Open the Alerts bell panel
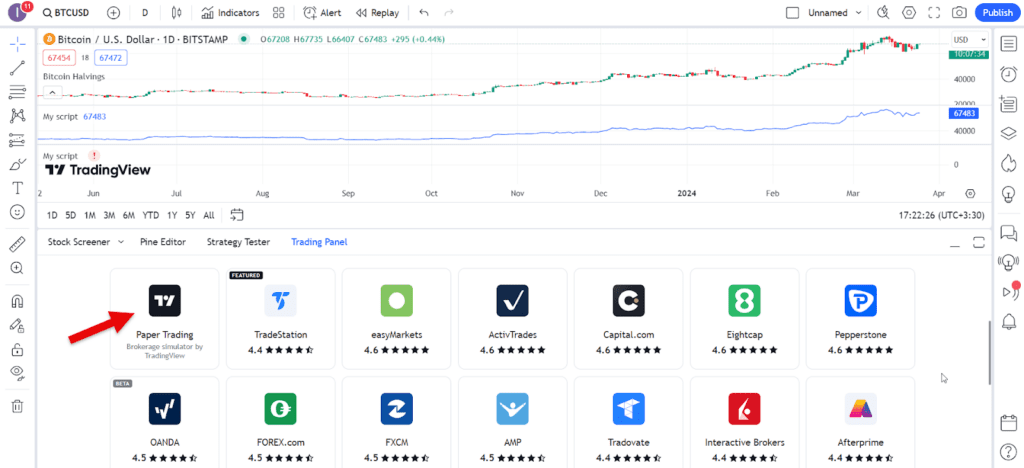1024x468 pixels. click(x=1008, y=320)
